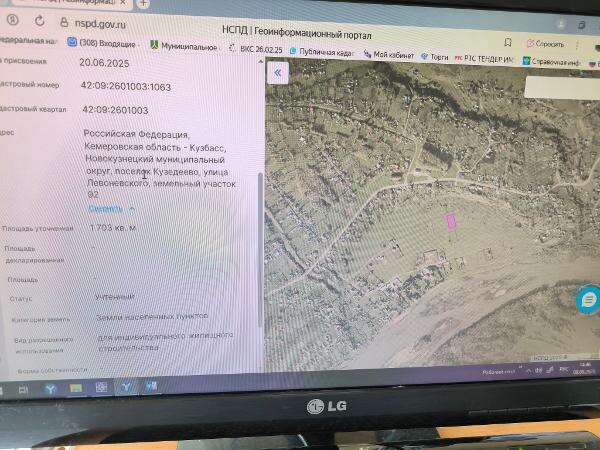Click the info panel vertical scrollbar

pos(261,249)
